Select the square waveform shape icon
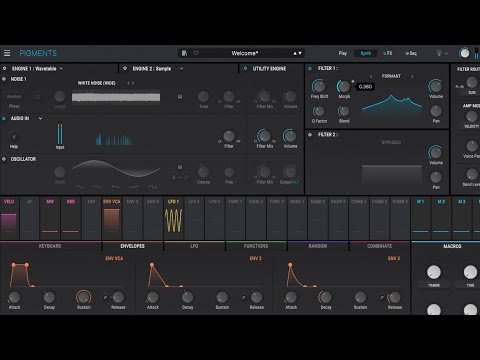The image size is (480, 360). point(153,187)
